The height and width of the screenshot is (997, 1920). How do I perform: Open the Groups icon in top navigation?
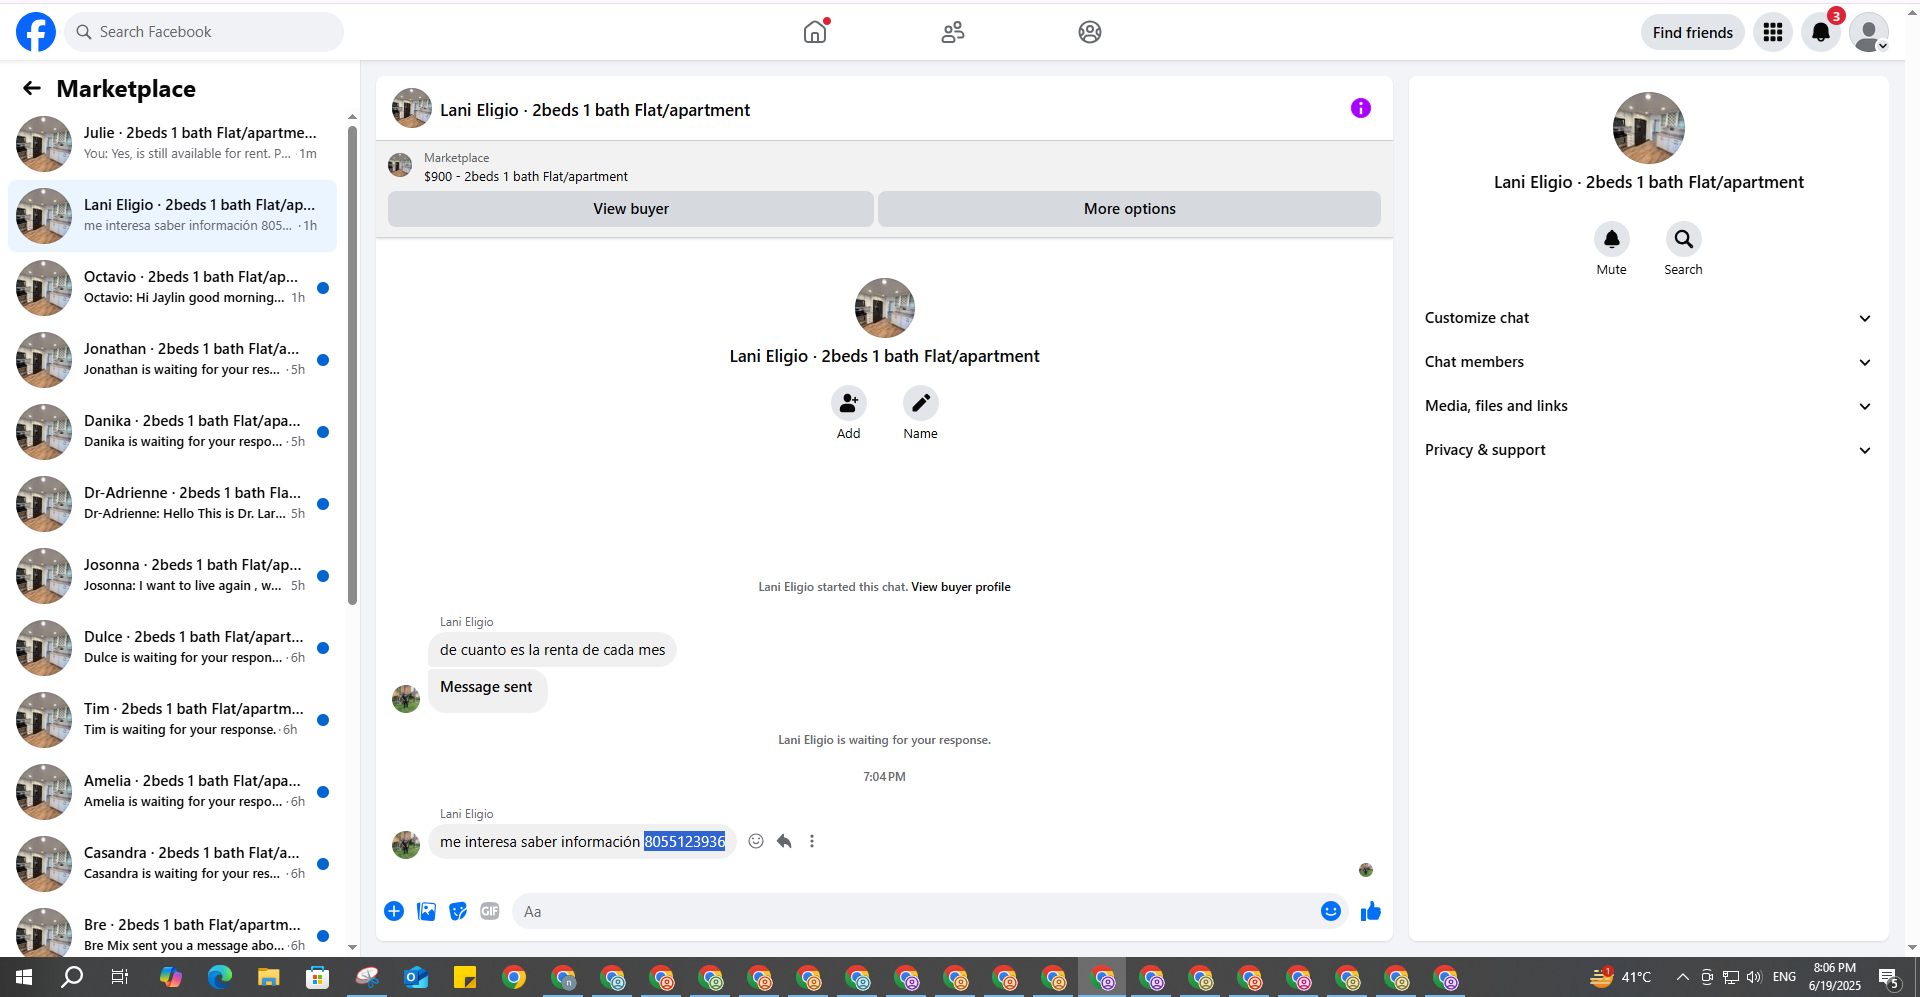pyautogui.click(x=1090, y=32)
